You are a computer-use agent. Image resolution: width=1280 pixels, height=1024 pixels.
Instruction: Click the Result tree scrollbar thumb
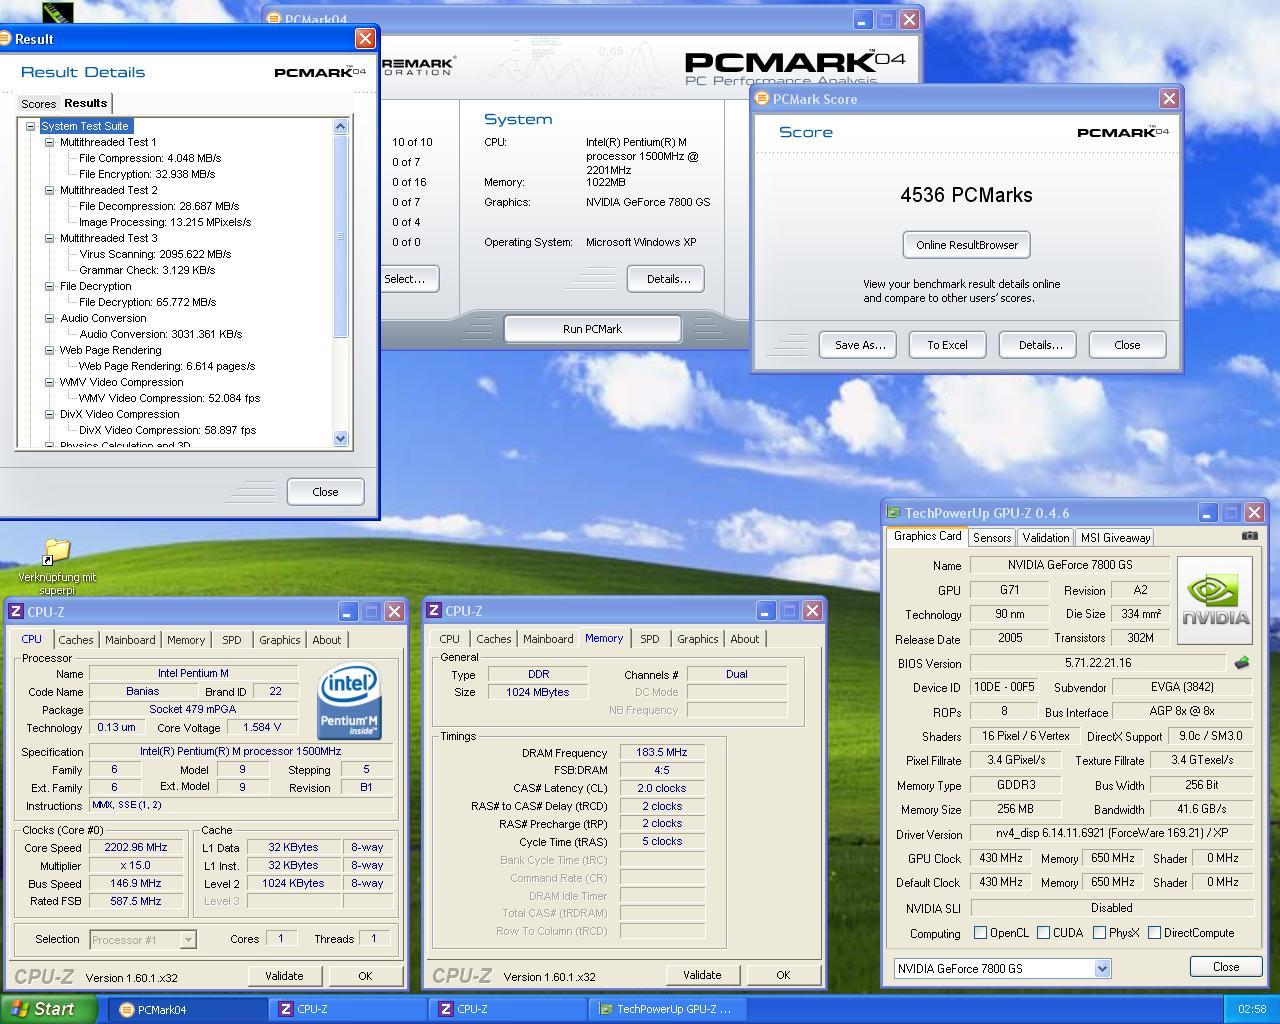[340, 236]
